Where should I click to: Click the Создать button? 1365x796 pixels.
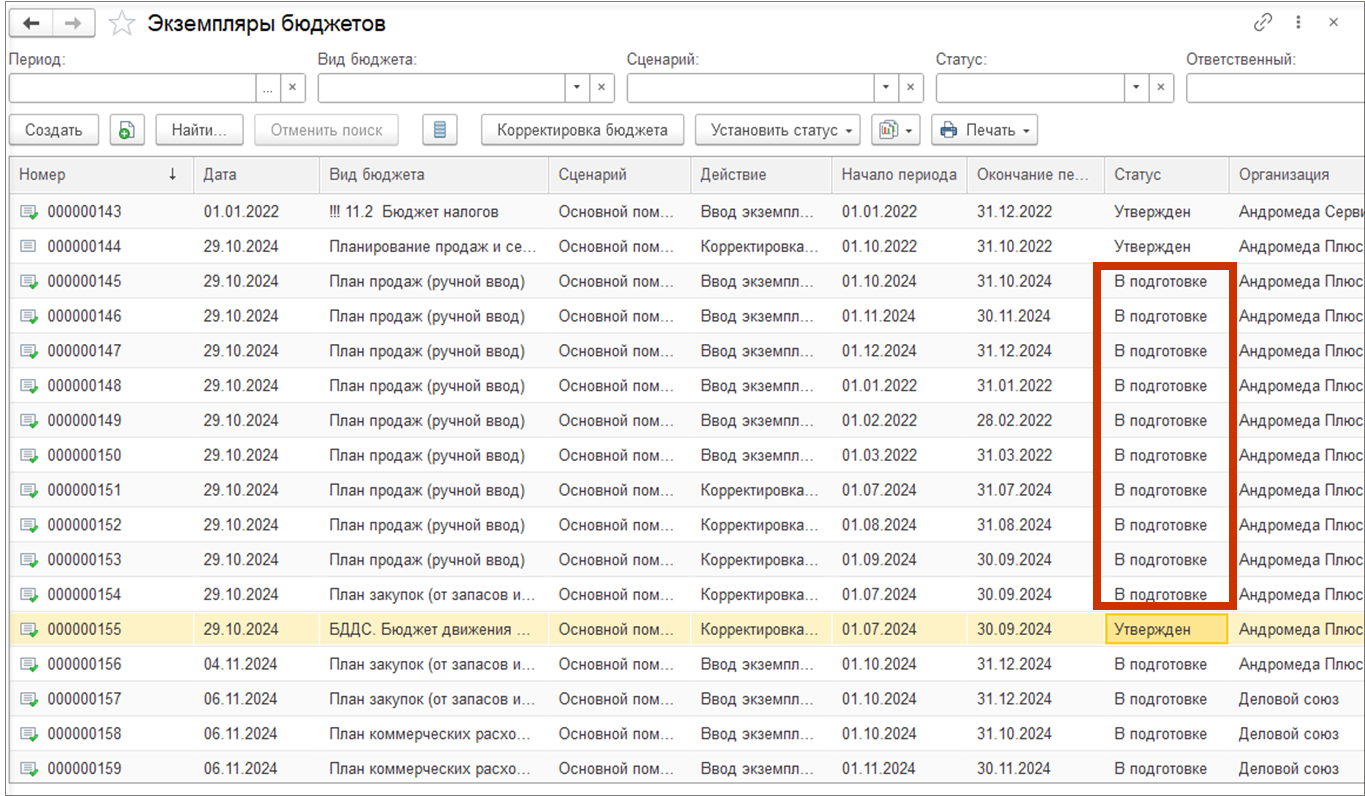point(54,130)
